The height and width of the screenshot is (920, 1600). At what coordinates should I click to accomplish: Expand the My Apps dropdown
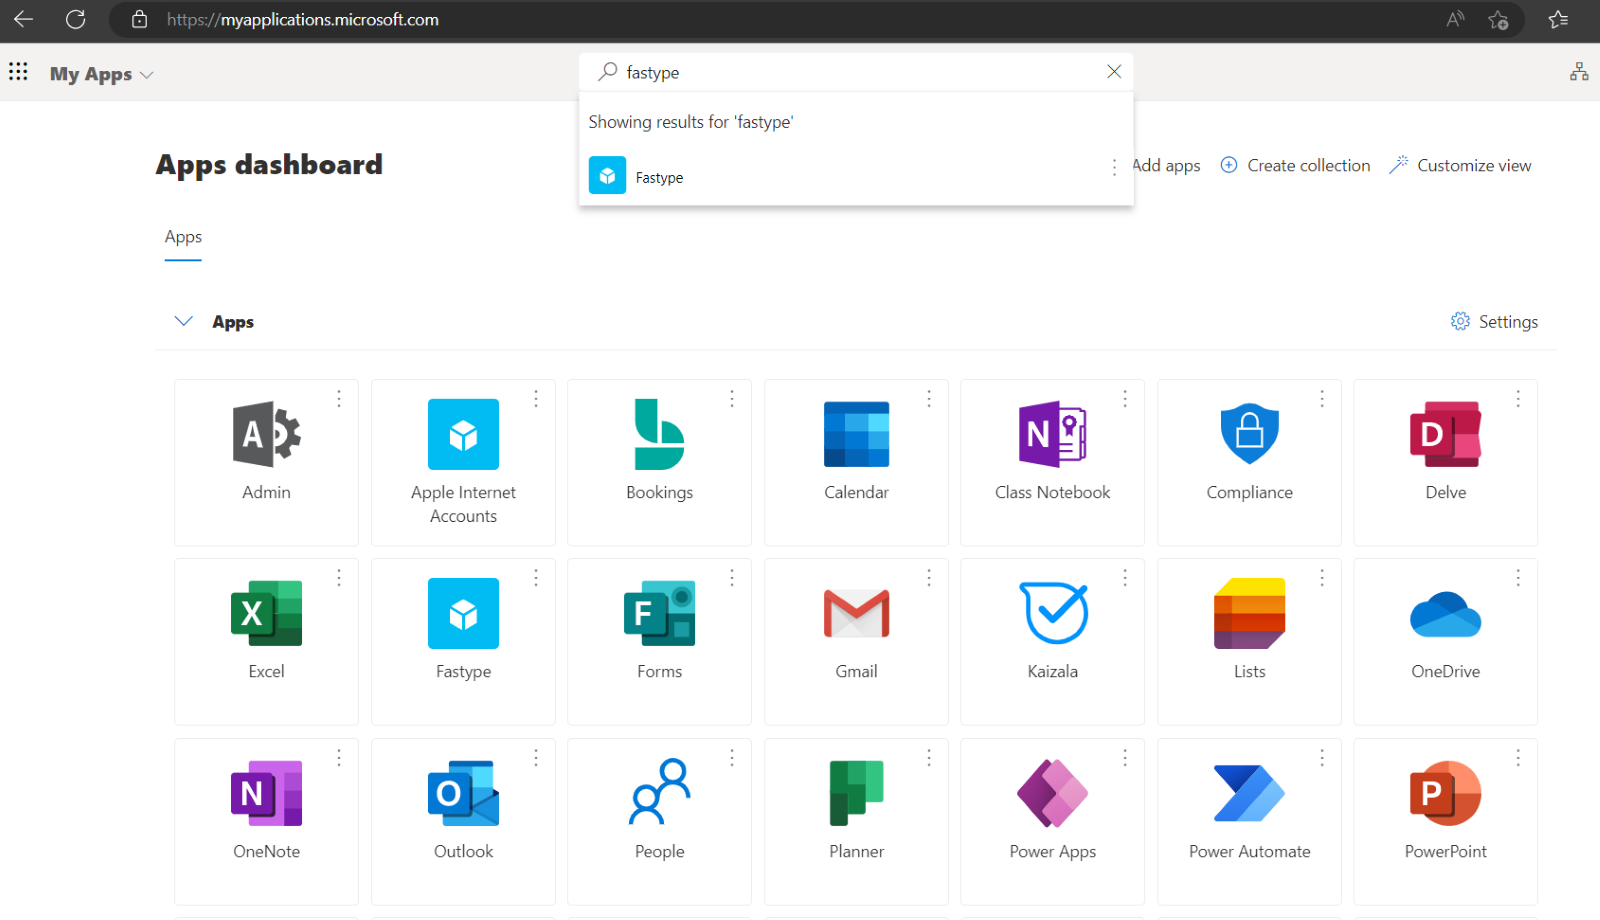point(102,74)
